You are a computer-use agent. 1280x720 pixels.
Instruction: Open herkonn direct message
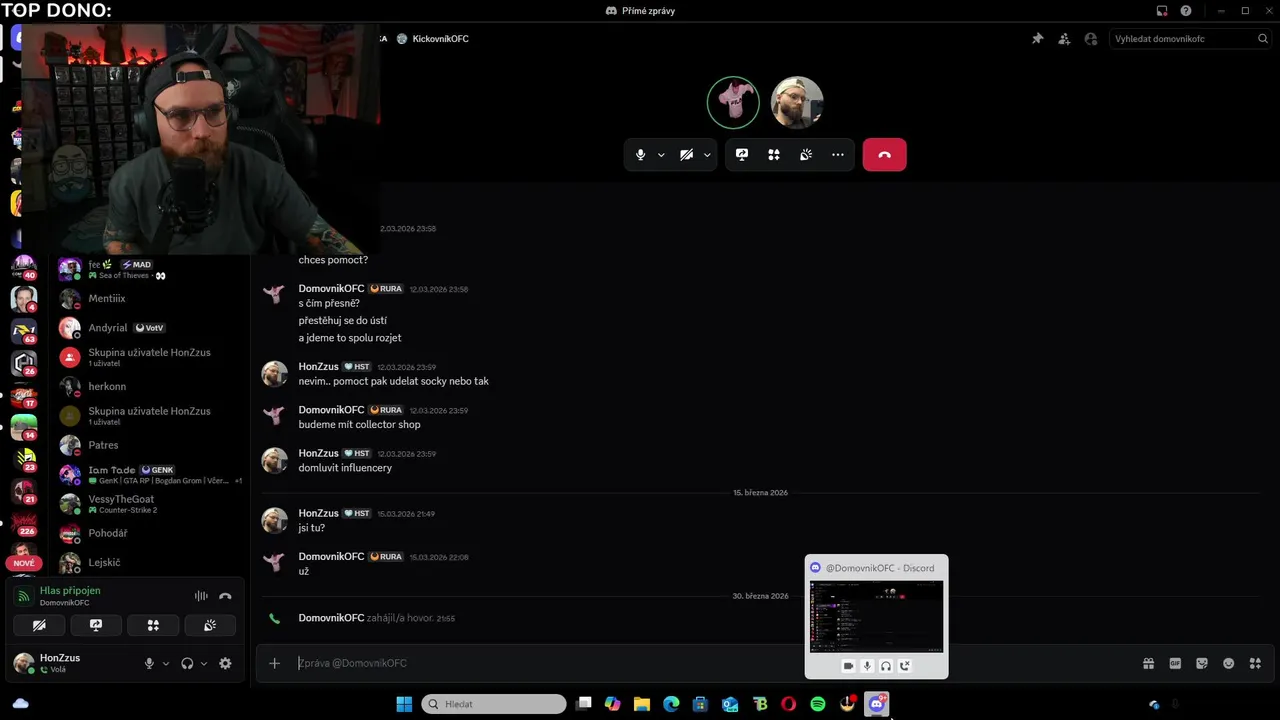tap(150, 387)
